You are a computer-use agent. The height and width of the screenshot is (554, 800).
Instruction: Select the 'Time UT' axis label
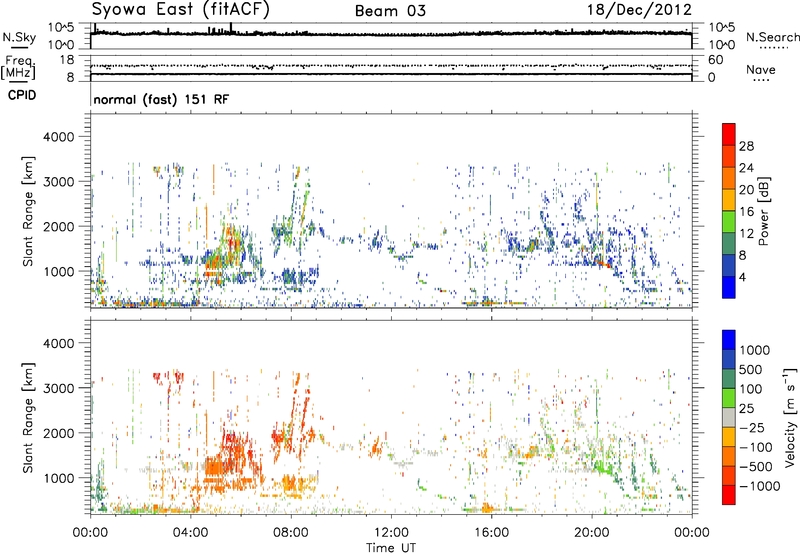click(x=391, y=548)
